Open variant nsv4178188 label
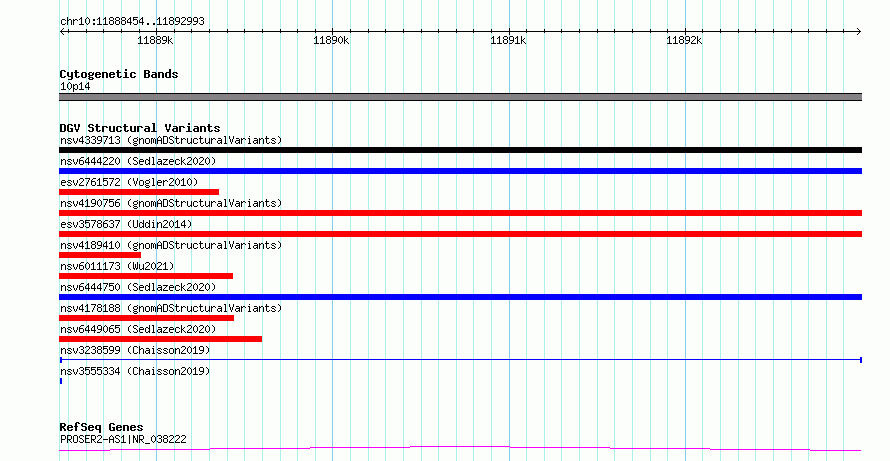 pos(171,308)
